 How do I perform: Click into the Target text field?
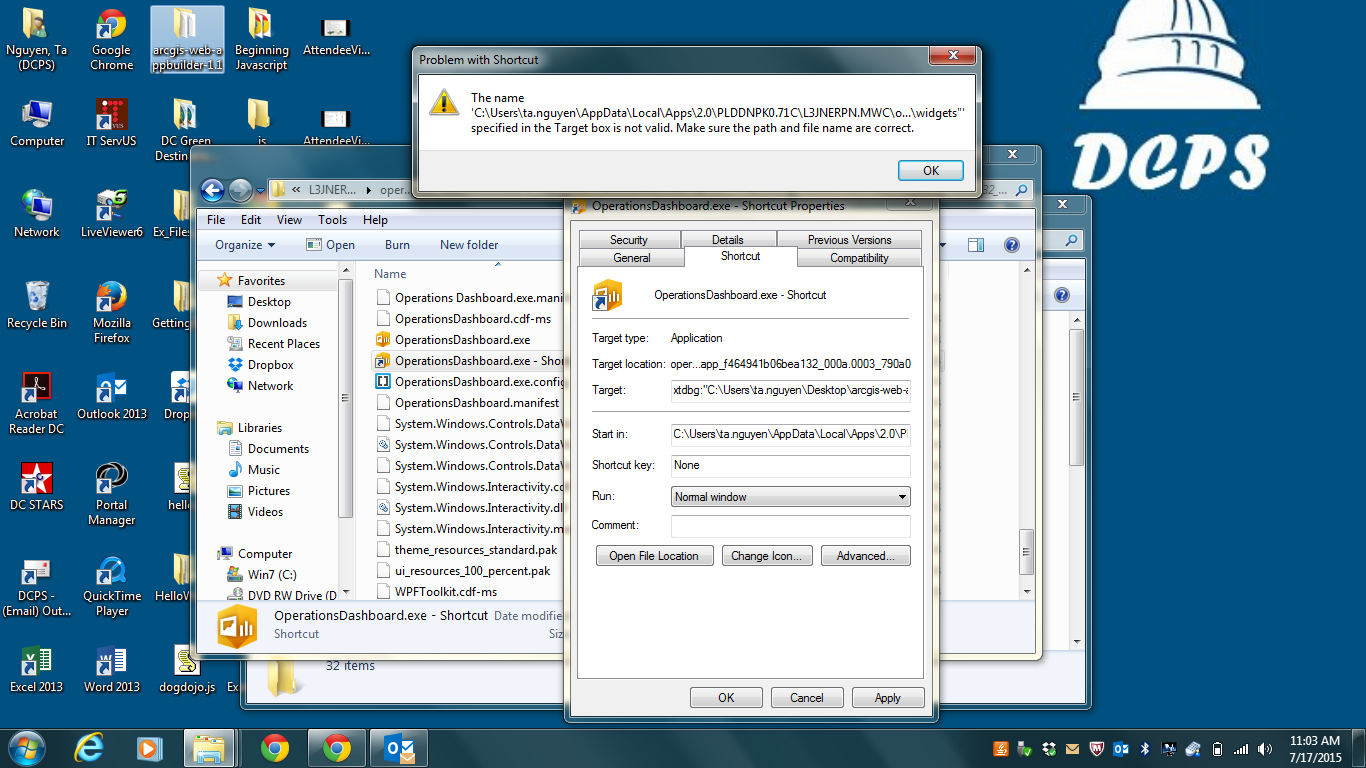coord(791,390)
